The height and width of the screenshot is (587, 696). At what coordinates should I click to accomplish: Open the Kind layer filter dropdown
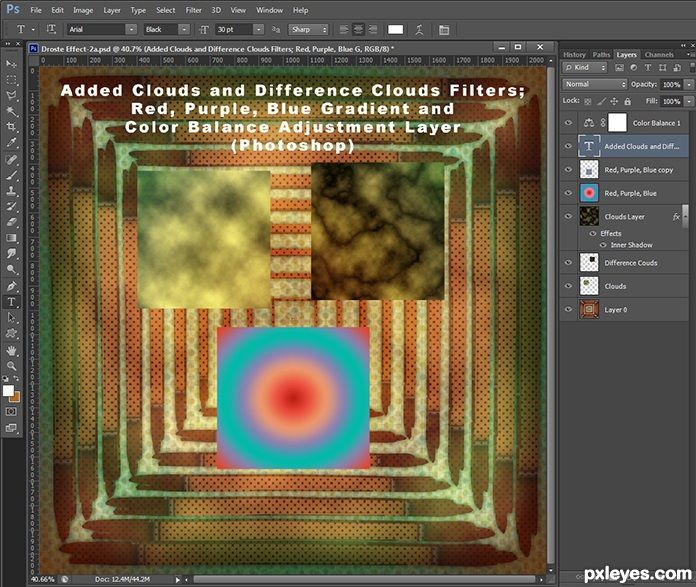point(585,67)
